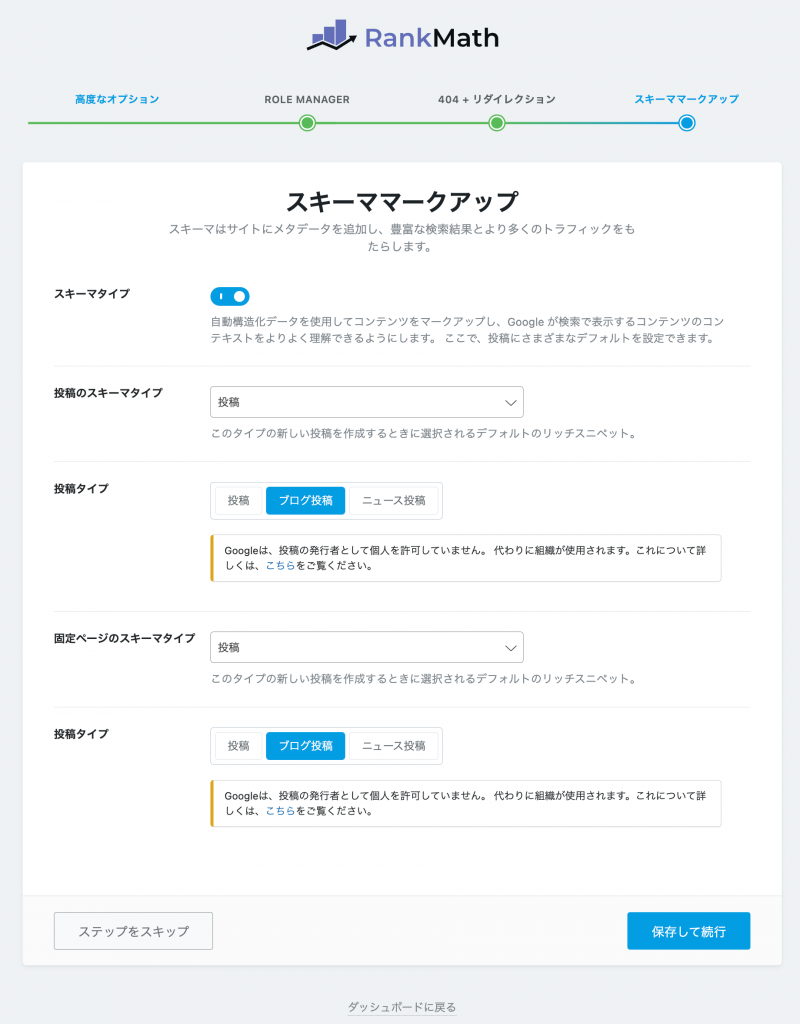This screenshot has width=800, height=1024.
Task: Select ニュース投稿 in second 投稿タイプ group
Action: point(394,746)
